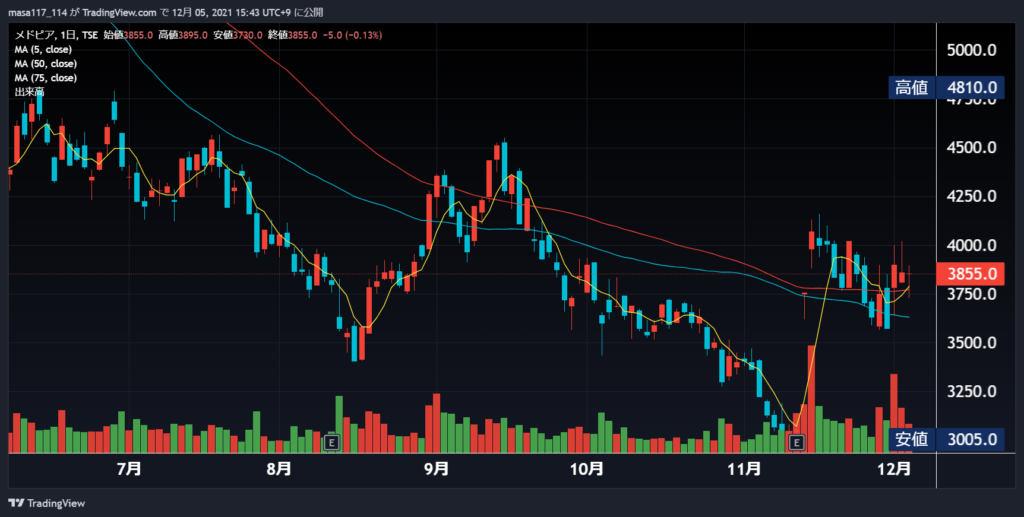
Task: Click the 3500.0 price axis value
Action: tap(972, 343)
